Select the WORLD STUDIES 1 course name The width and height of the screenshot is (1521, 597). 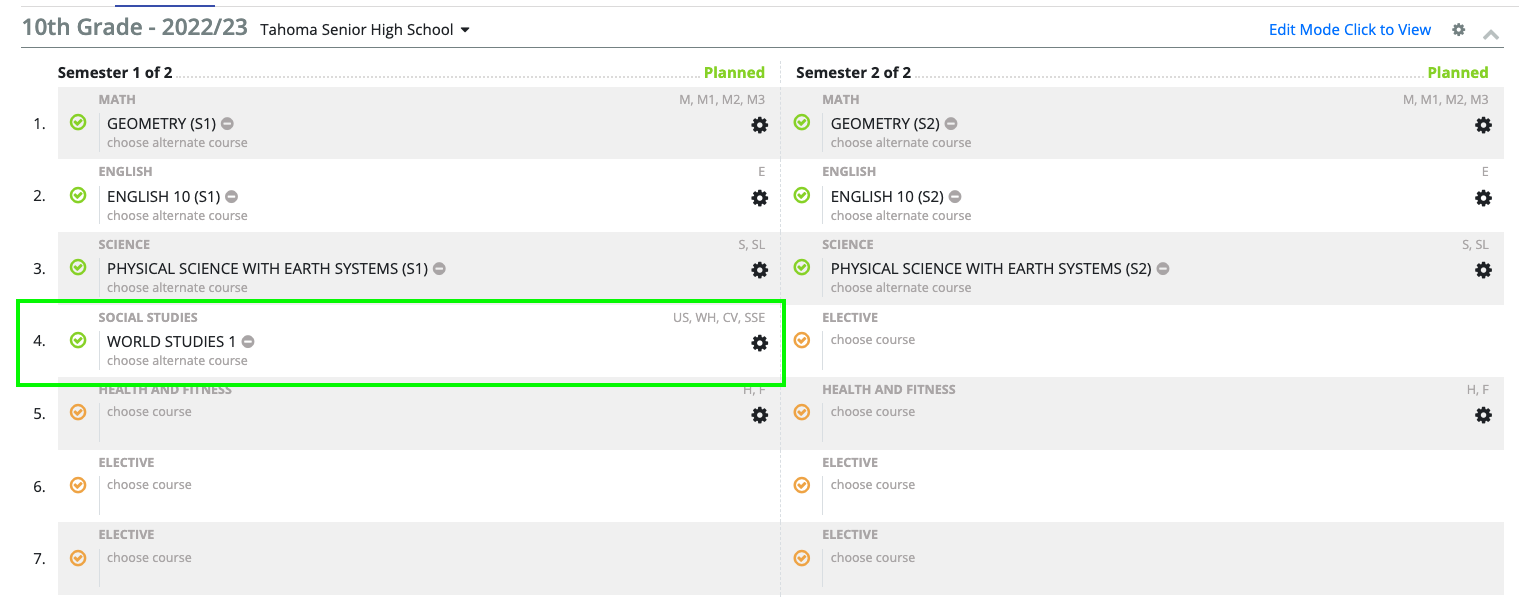coord(171,342)
